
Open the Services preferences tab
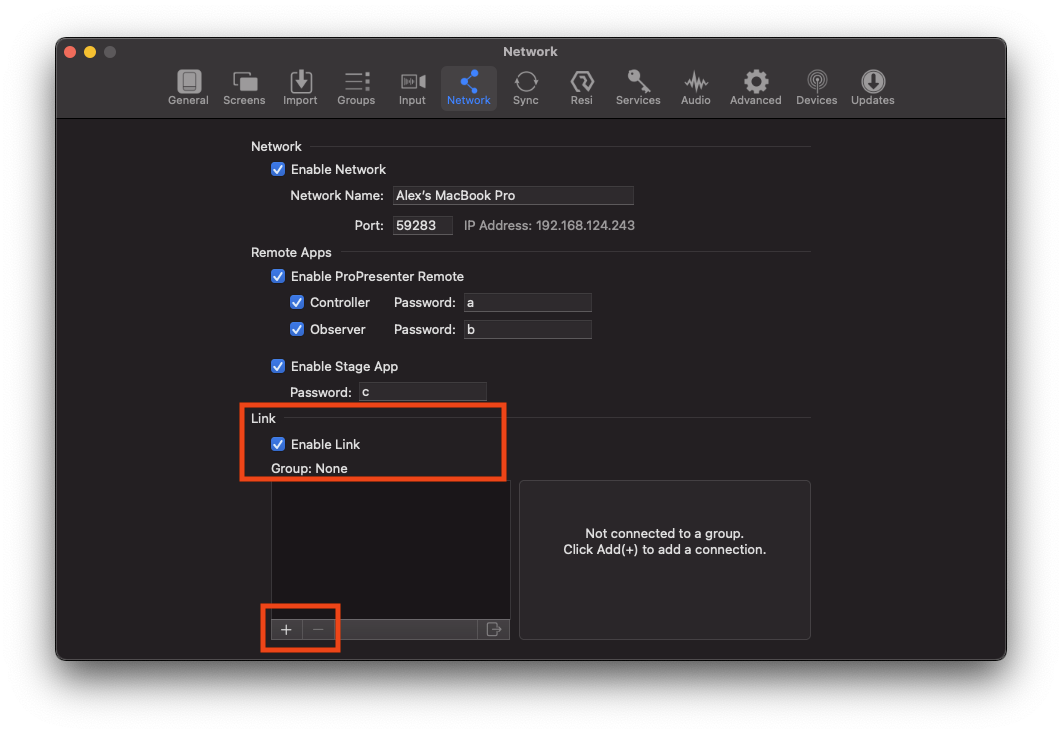coord(638,87)
